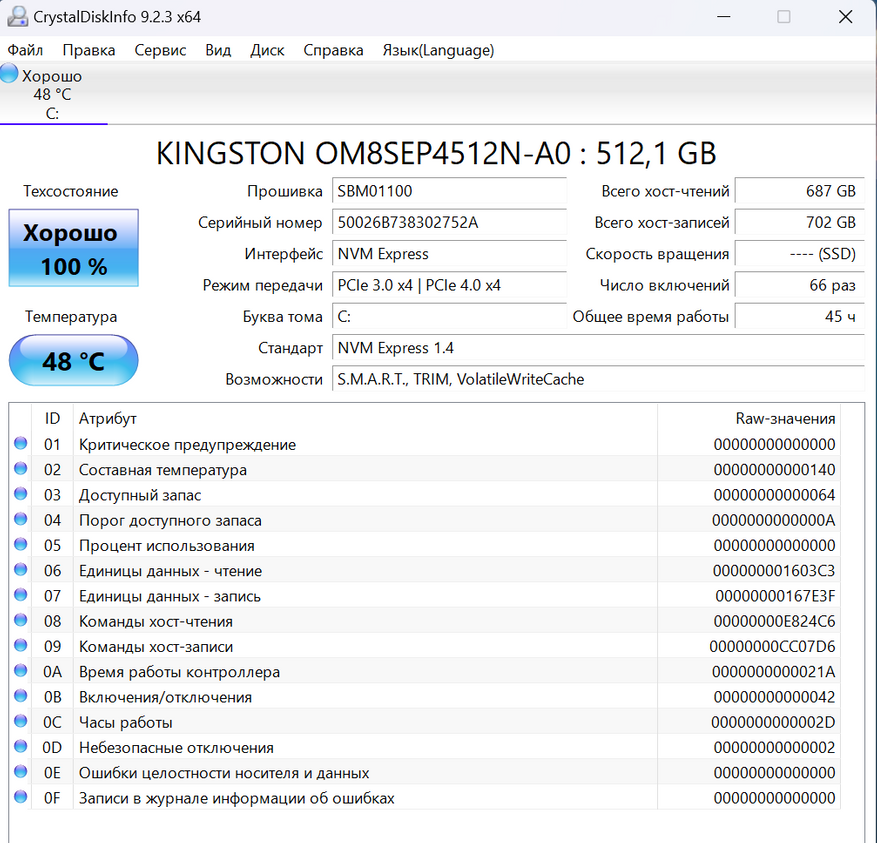Click status orb for Единицы данных - запись row

click(x=21, y=594)
